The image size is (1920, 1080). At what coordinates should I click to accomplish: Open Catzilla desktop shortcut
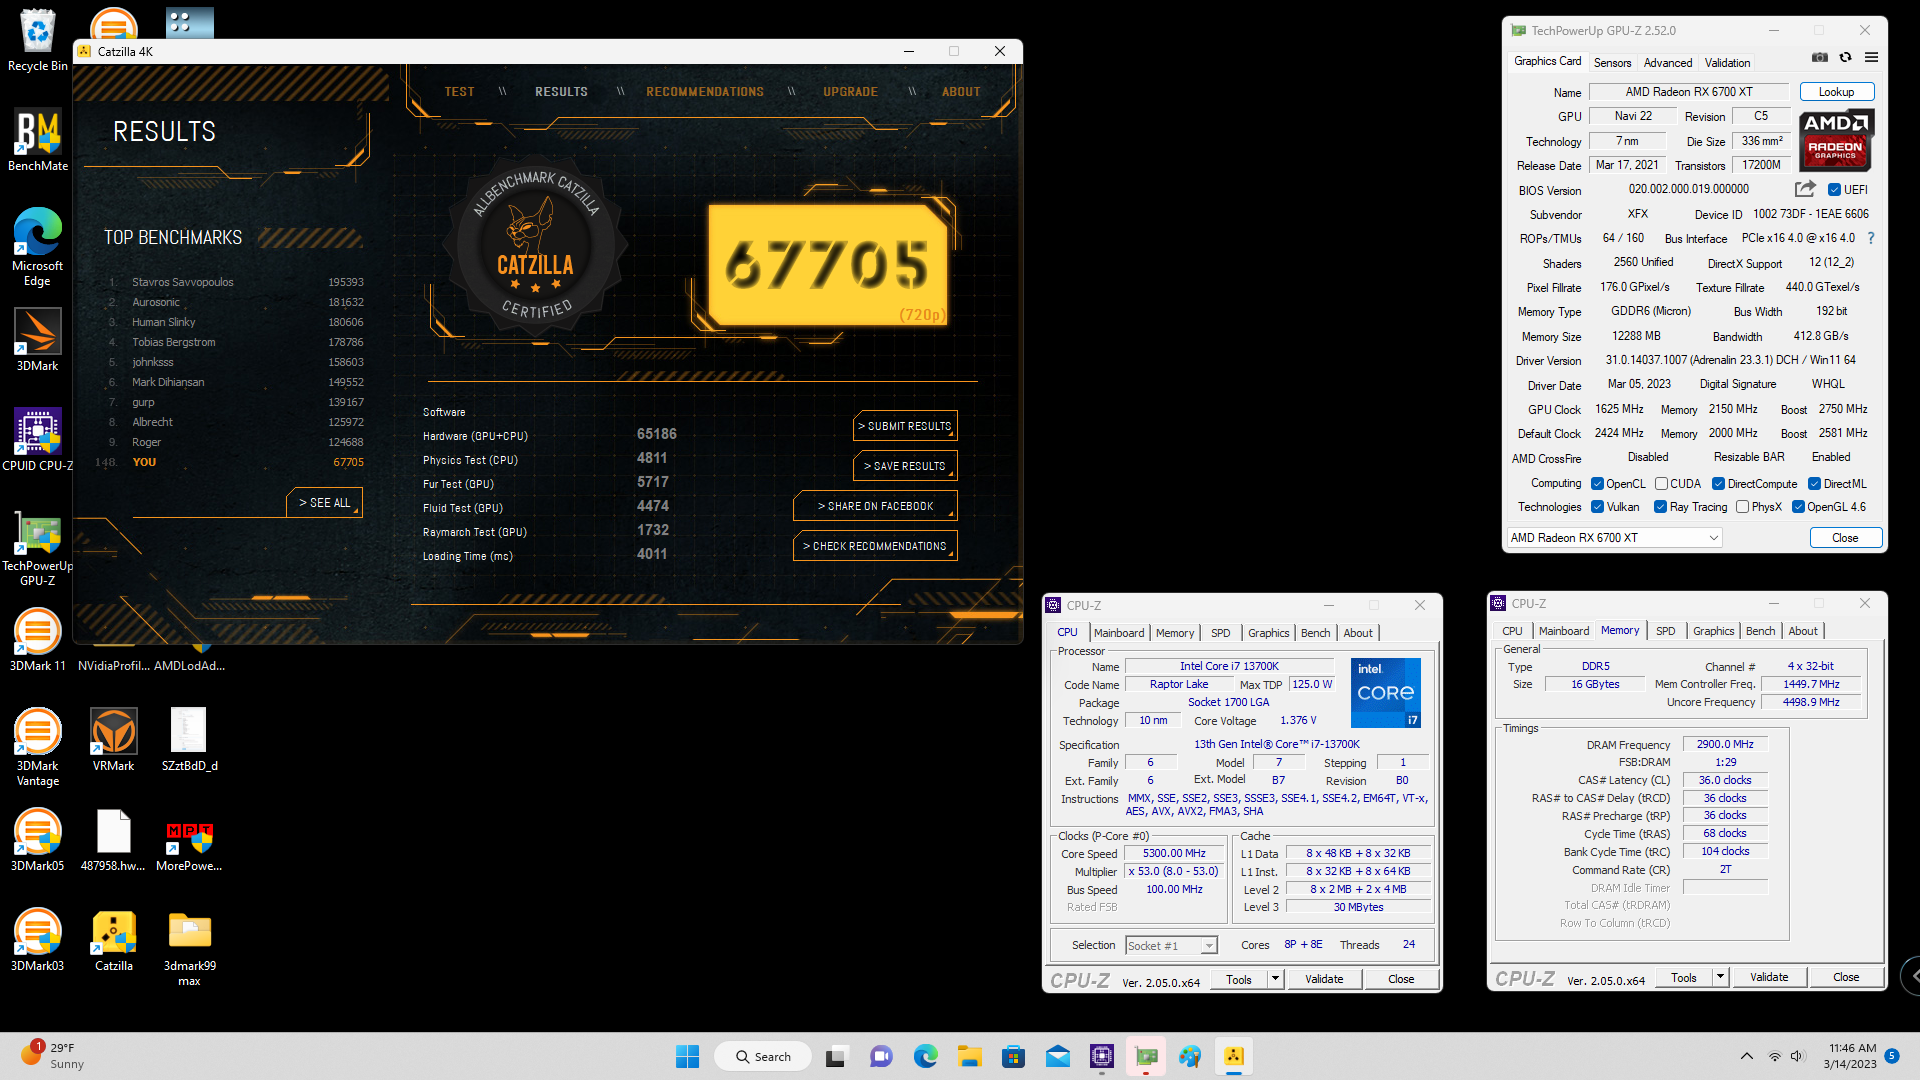tap(113, 940)
